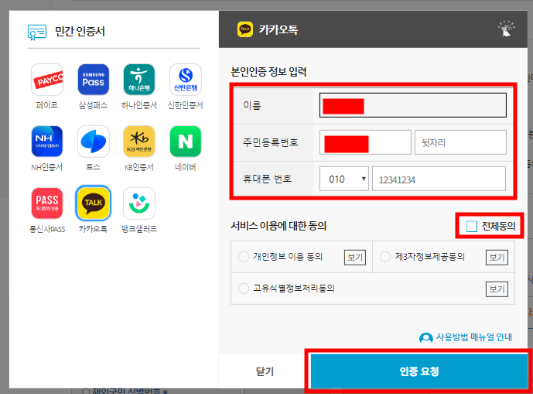Click the 뱅크샐러드 label text
Viewport: 533px width, 394px height.
click(x=139, y=229)
